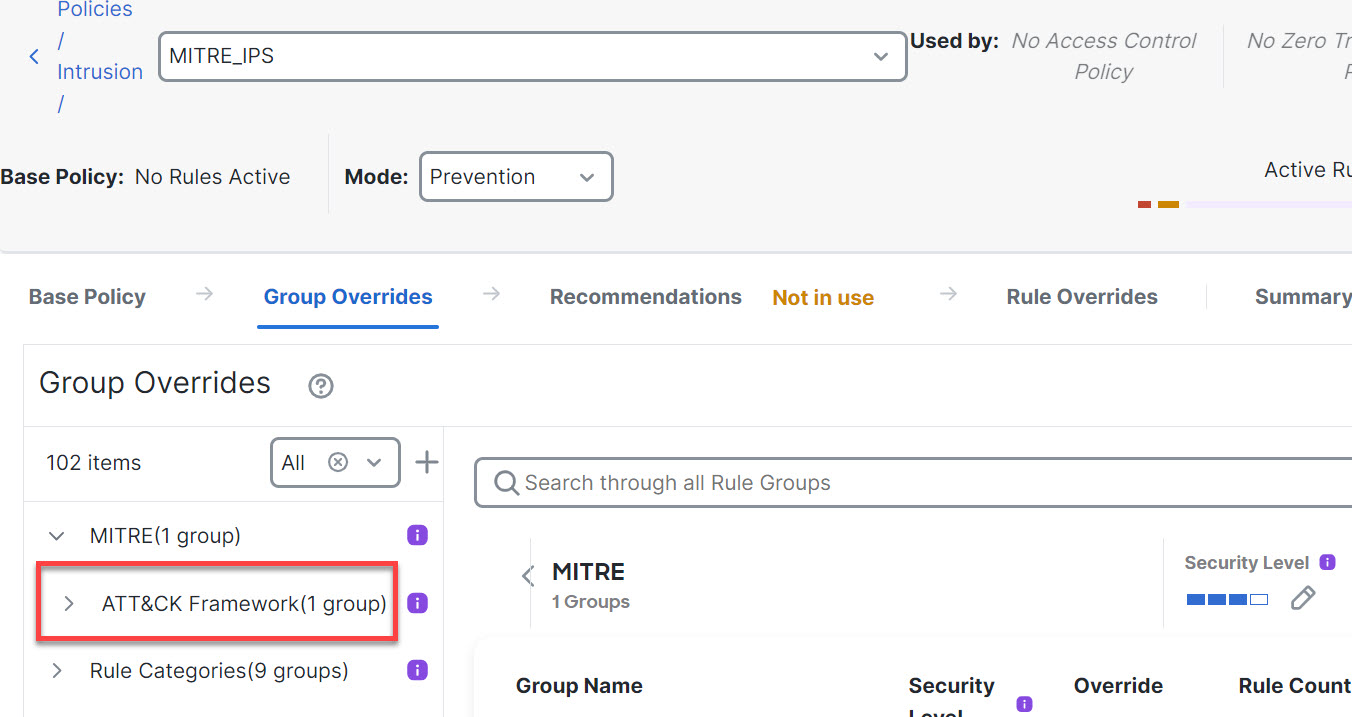Expand the ATT&CK Framework tree item

69,603
